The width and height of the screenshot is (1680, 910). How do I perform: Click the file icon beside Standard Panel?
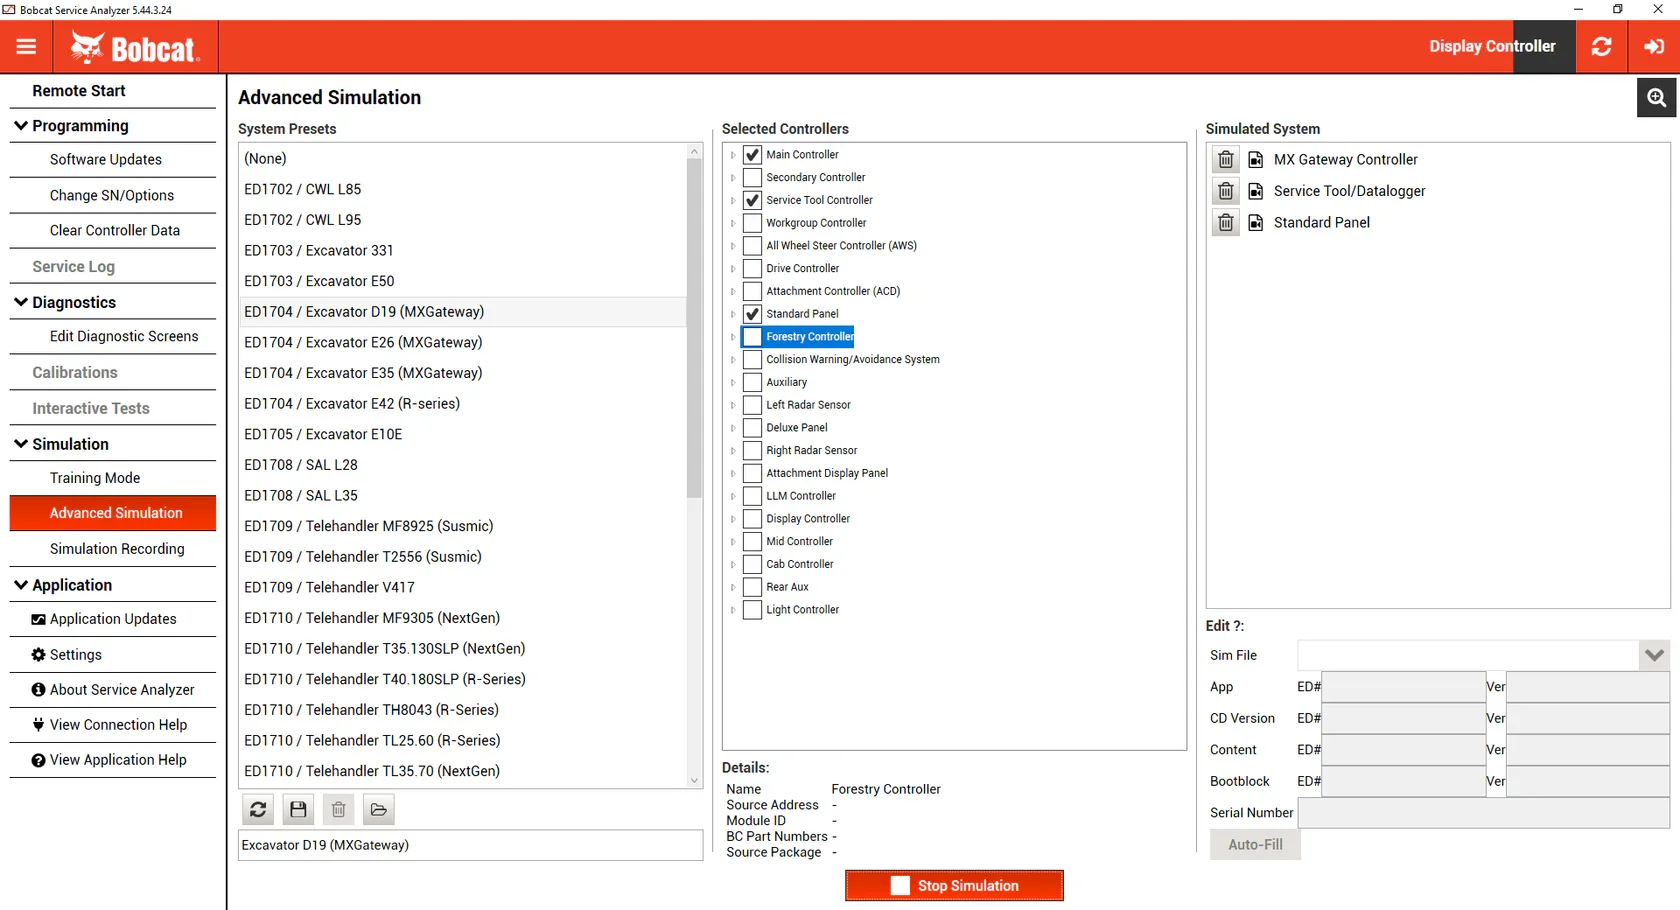point(1256,223)
